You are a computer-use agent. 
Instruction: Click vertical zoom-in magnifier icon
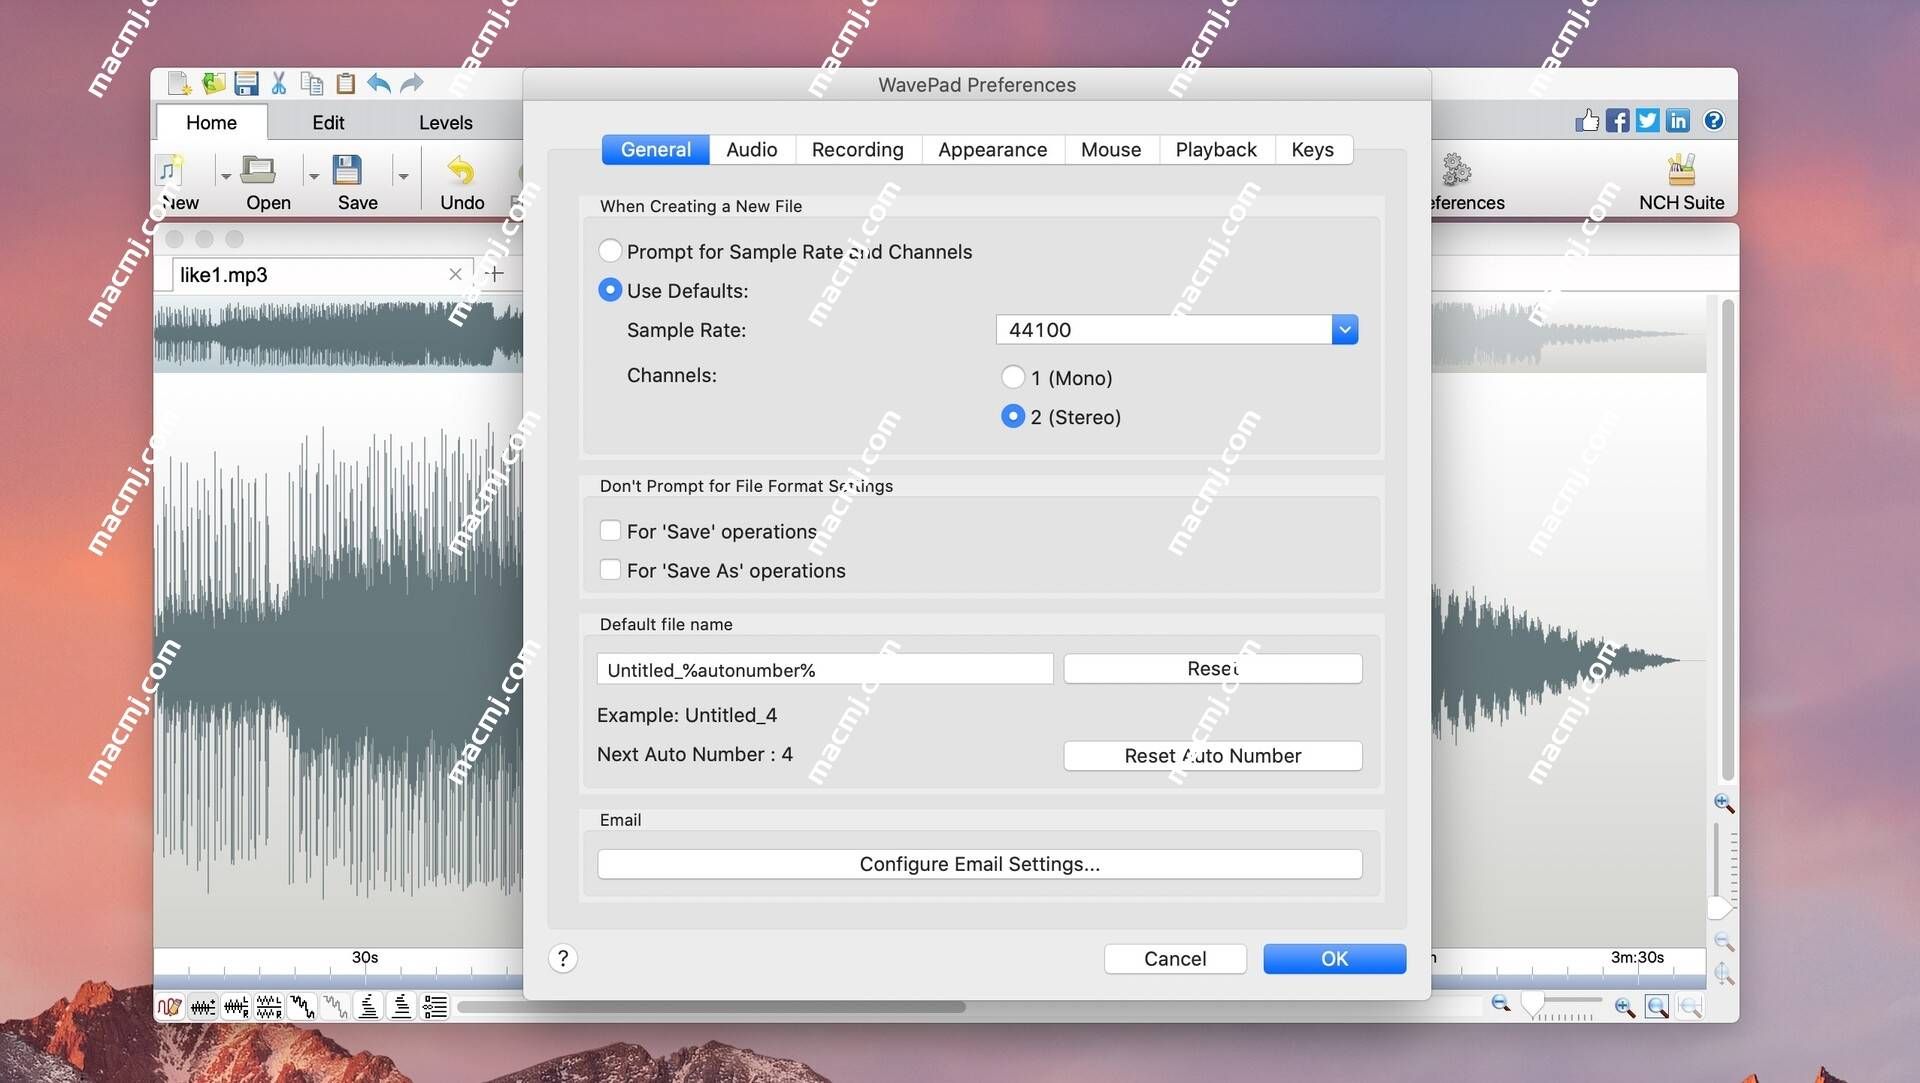point(1724,803)
